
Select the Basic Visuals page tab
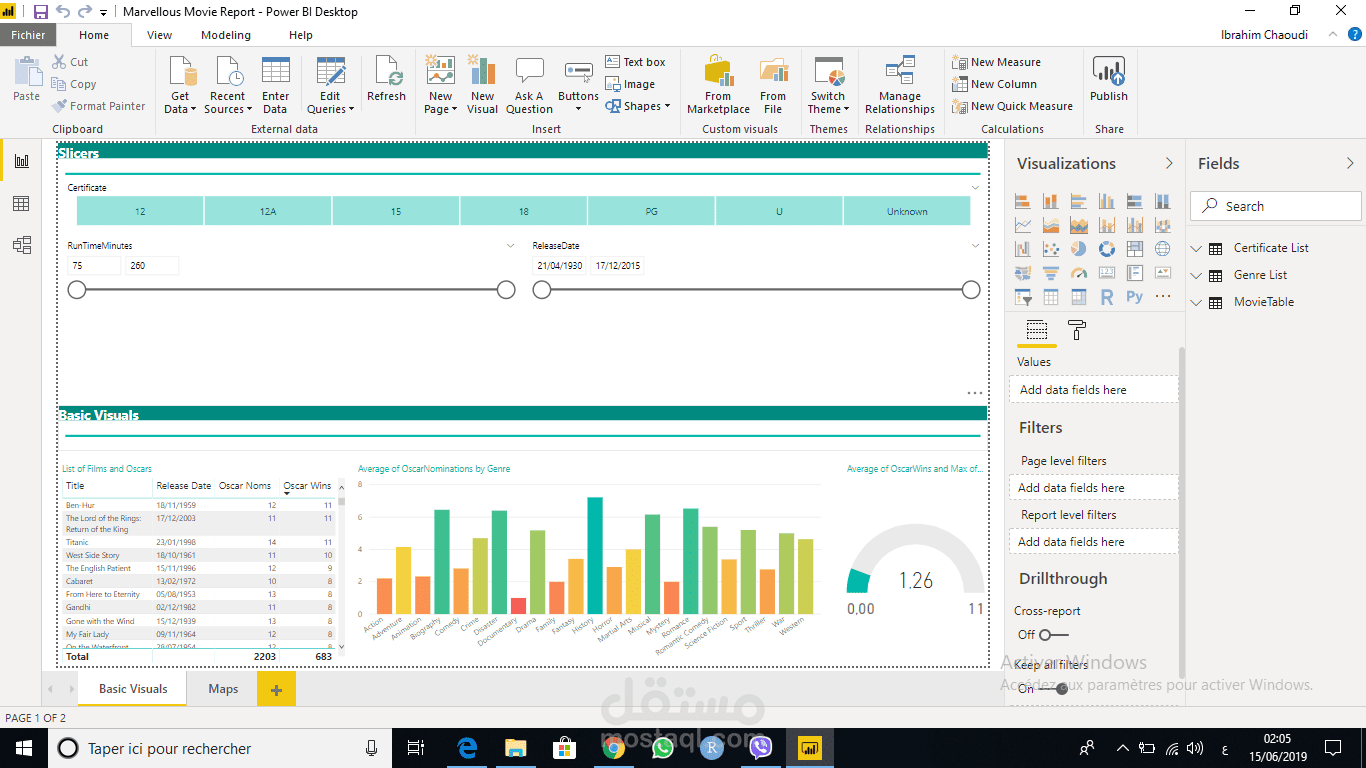coord(133,689)
